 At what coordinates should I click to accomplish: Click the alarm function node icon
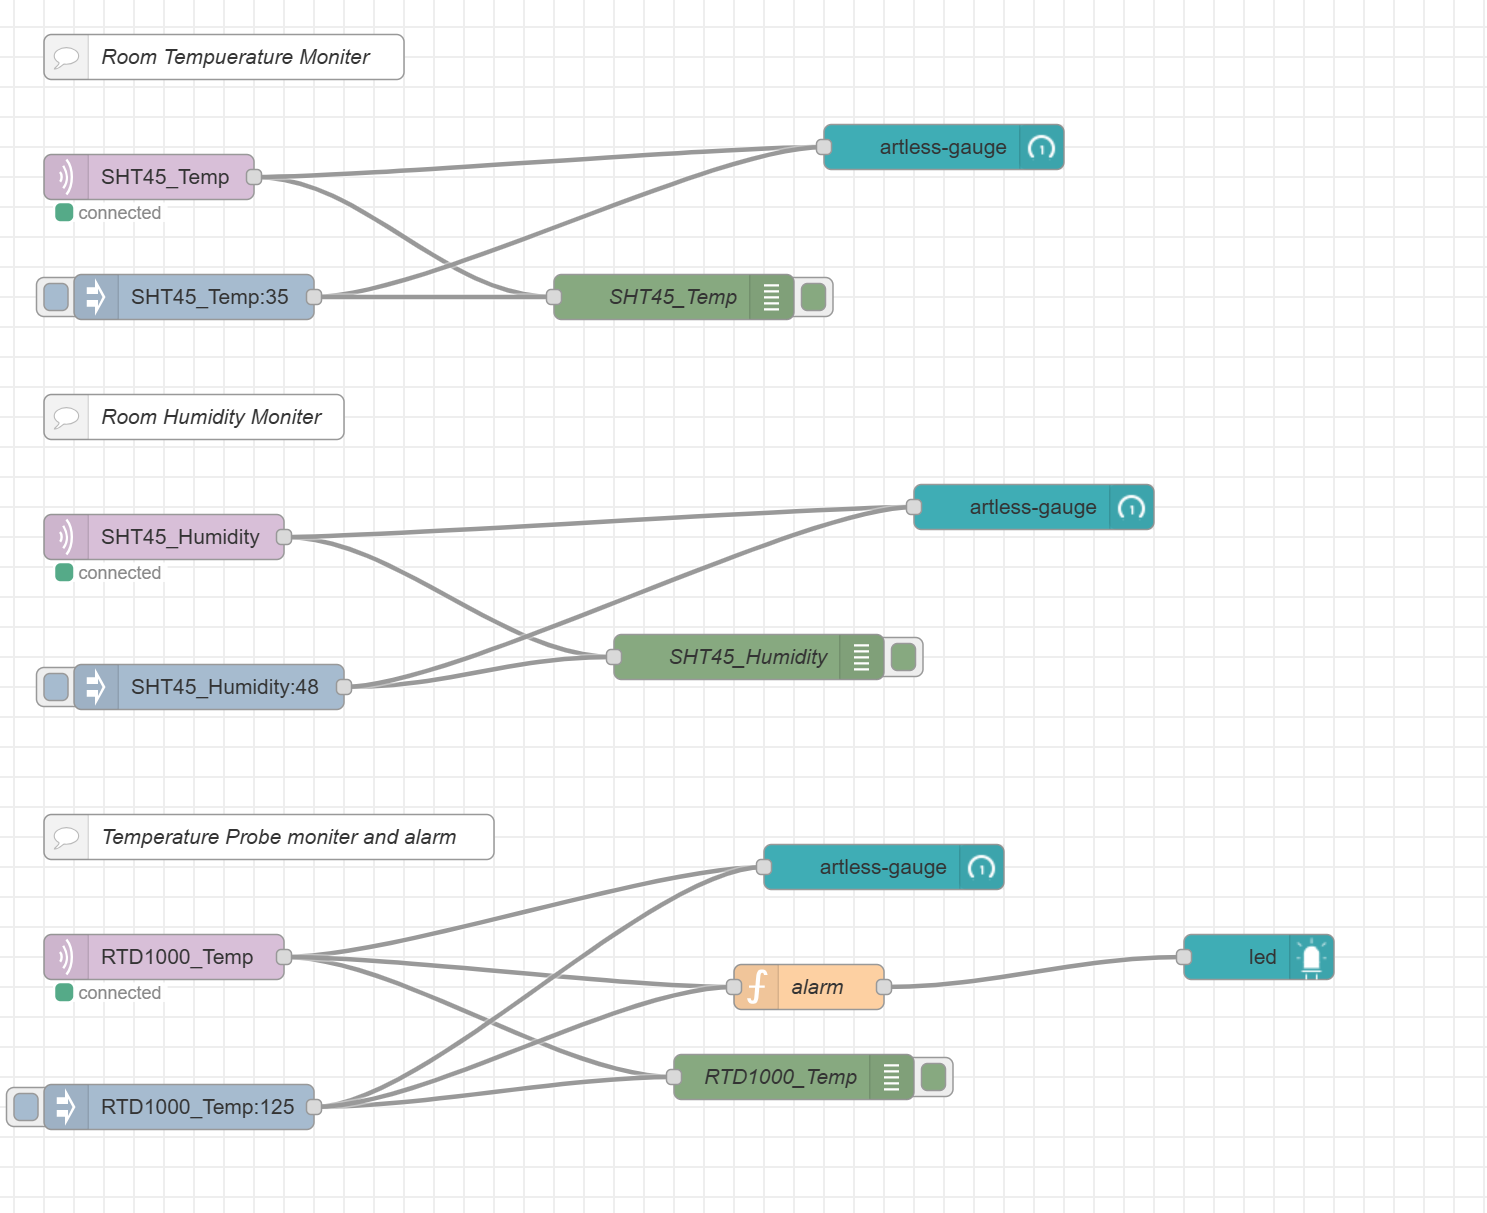(757, 987)
